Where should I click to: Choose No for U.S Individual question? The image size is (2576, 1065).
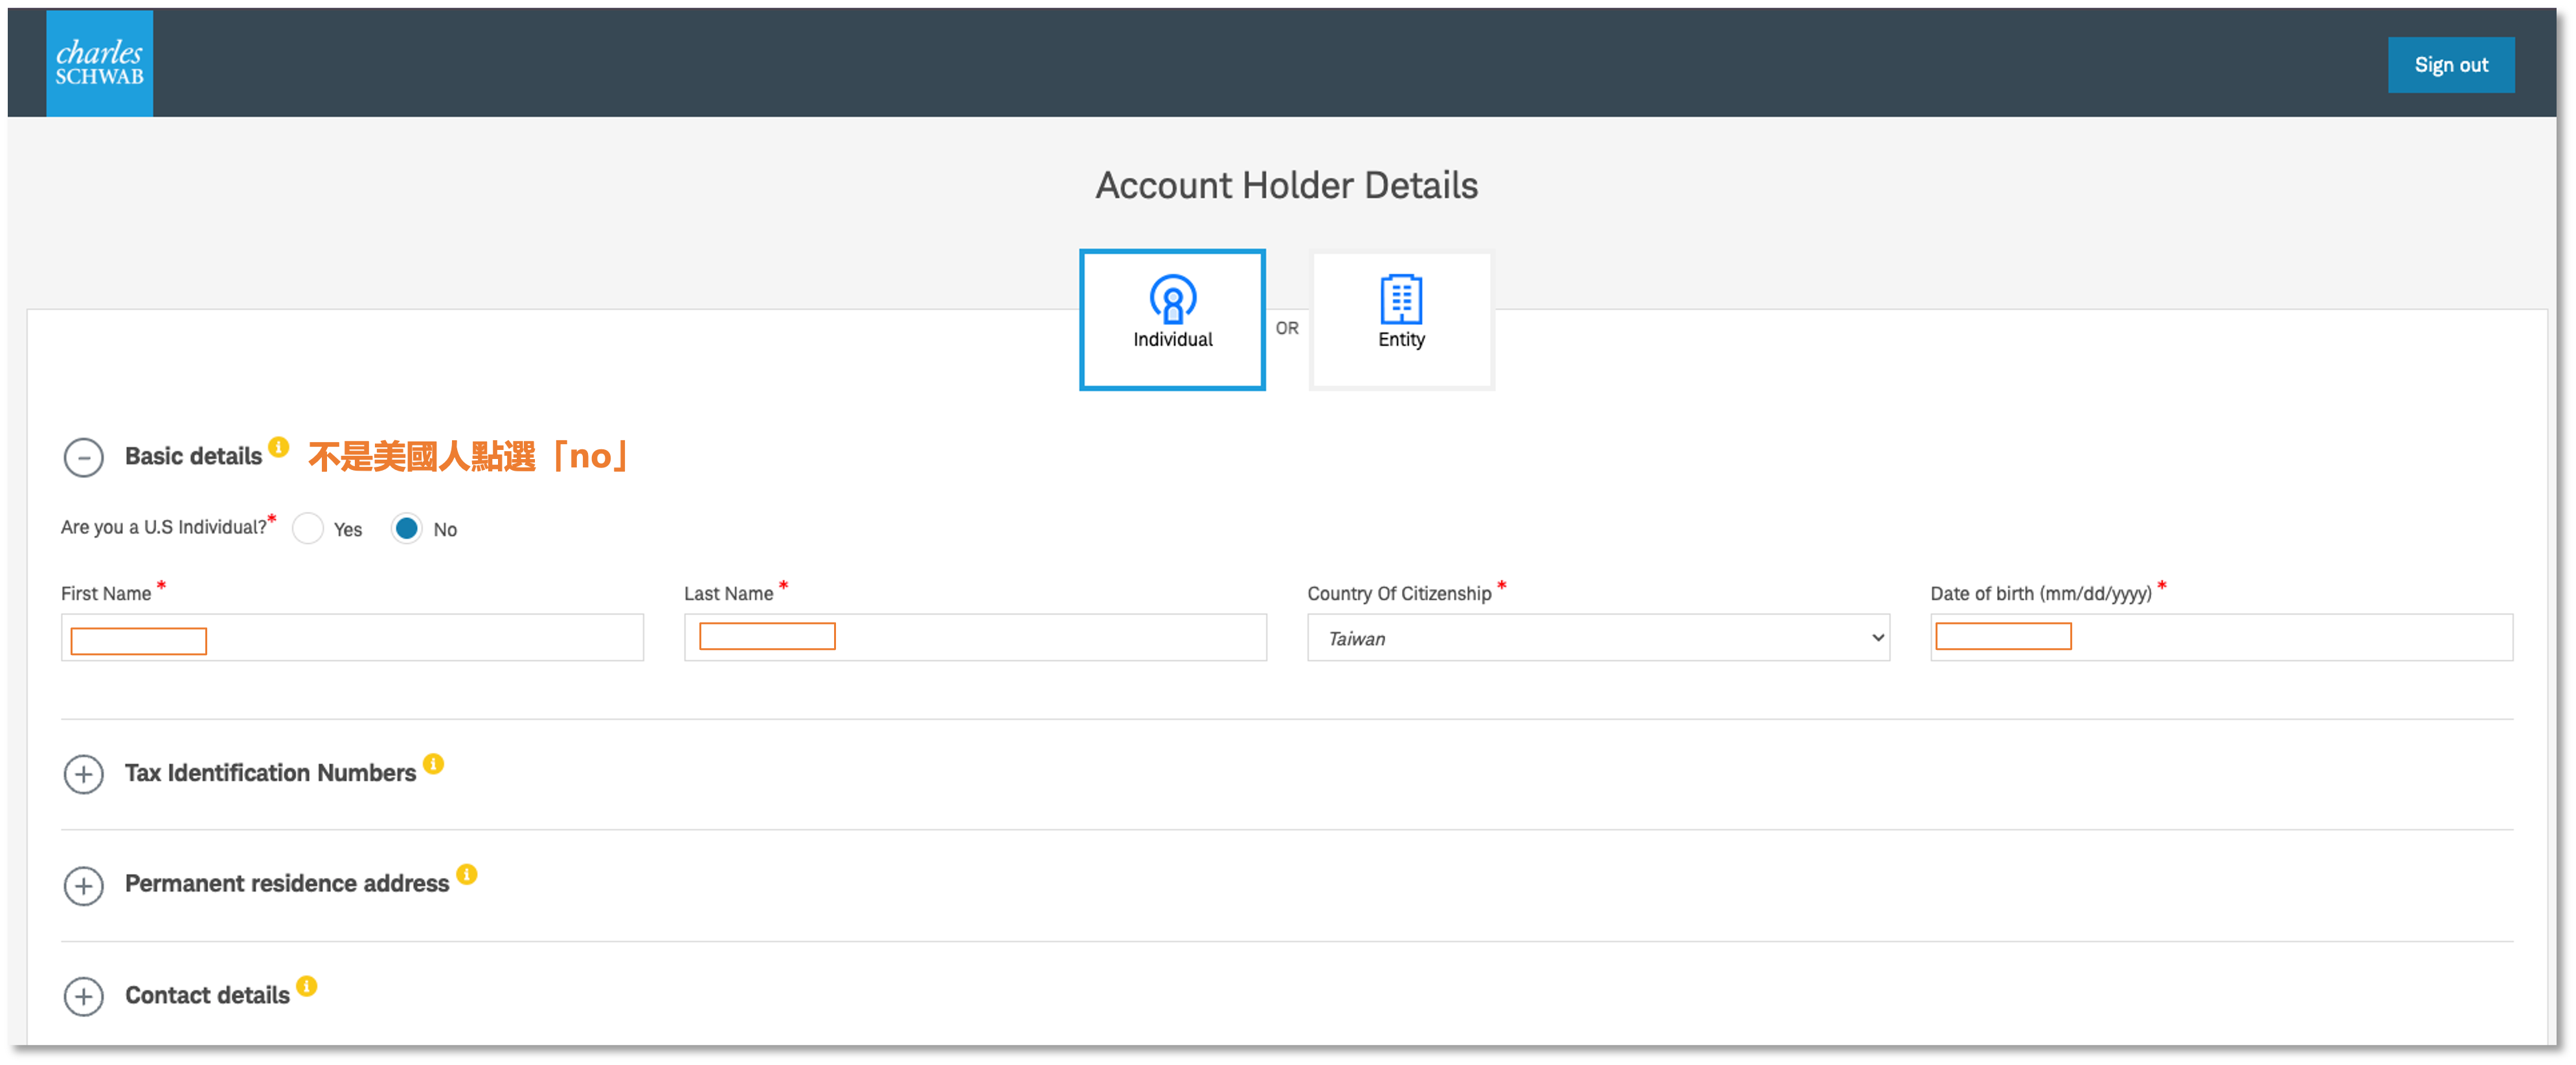pyautogui.click(x=406, y=528)
